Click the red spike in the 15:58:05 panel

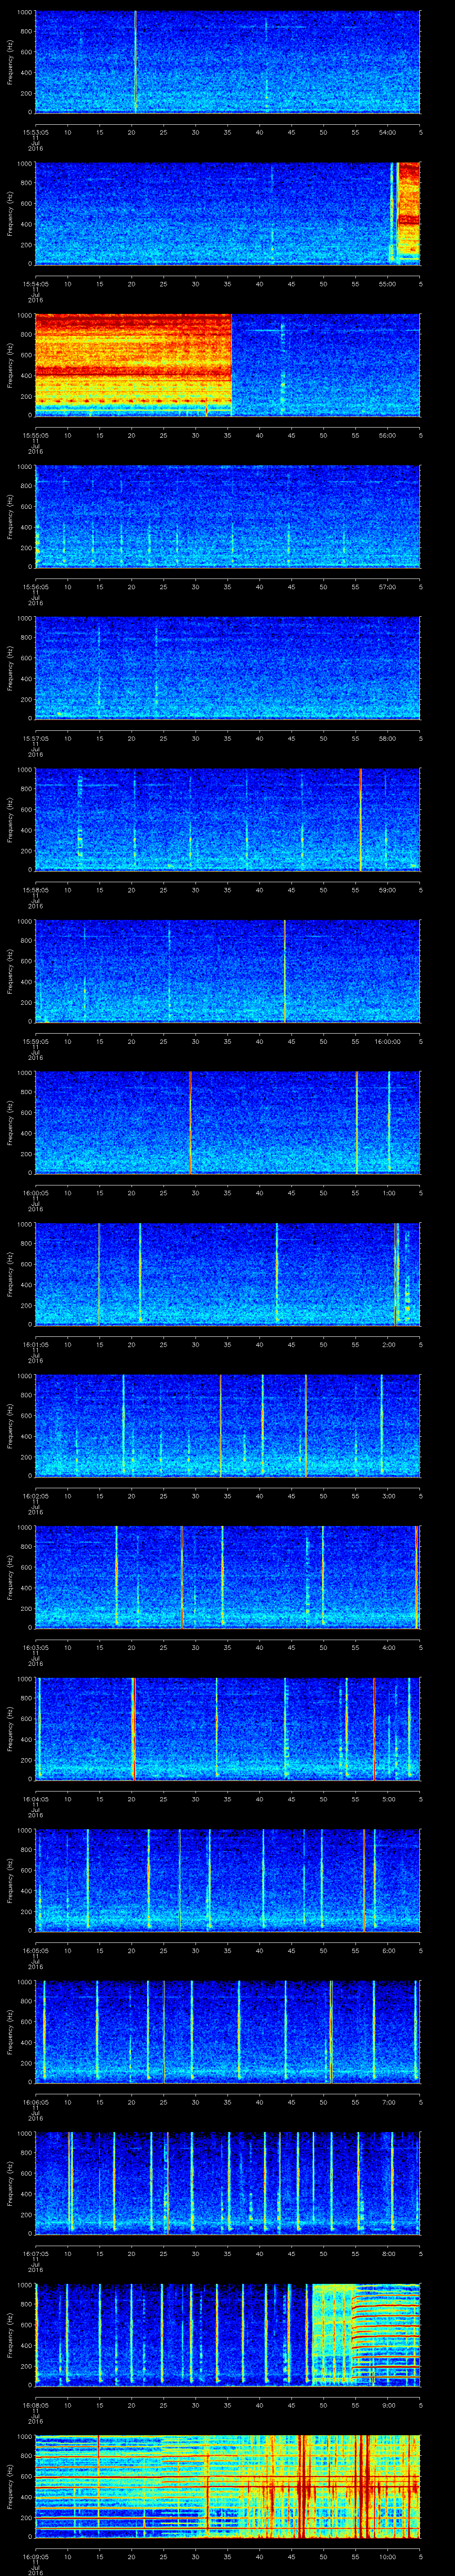point(360,819)
